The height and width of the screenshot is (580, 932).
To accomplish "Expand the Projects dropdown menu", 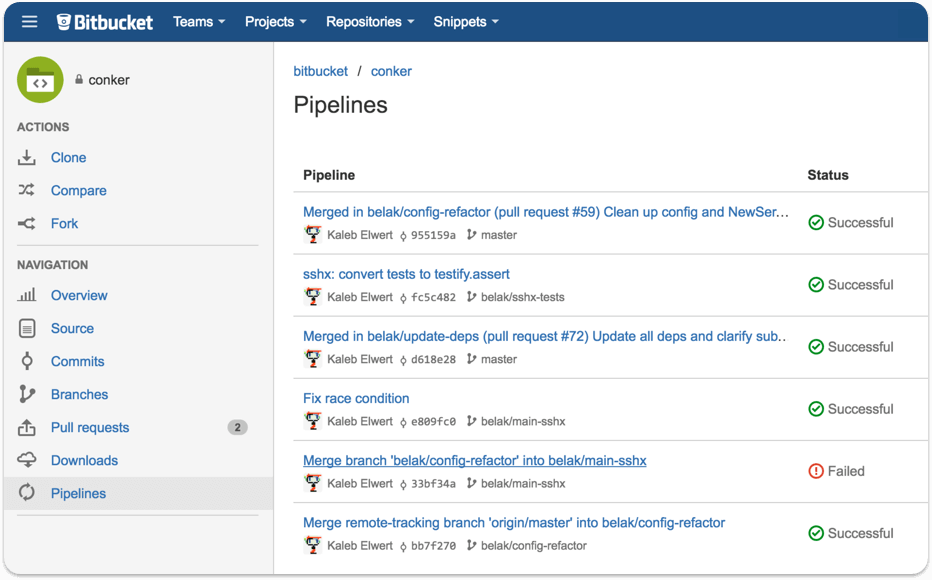I will click(275, 21).
